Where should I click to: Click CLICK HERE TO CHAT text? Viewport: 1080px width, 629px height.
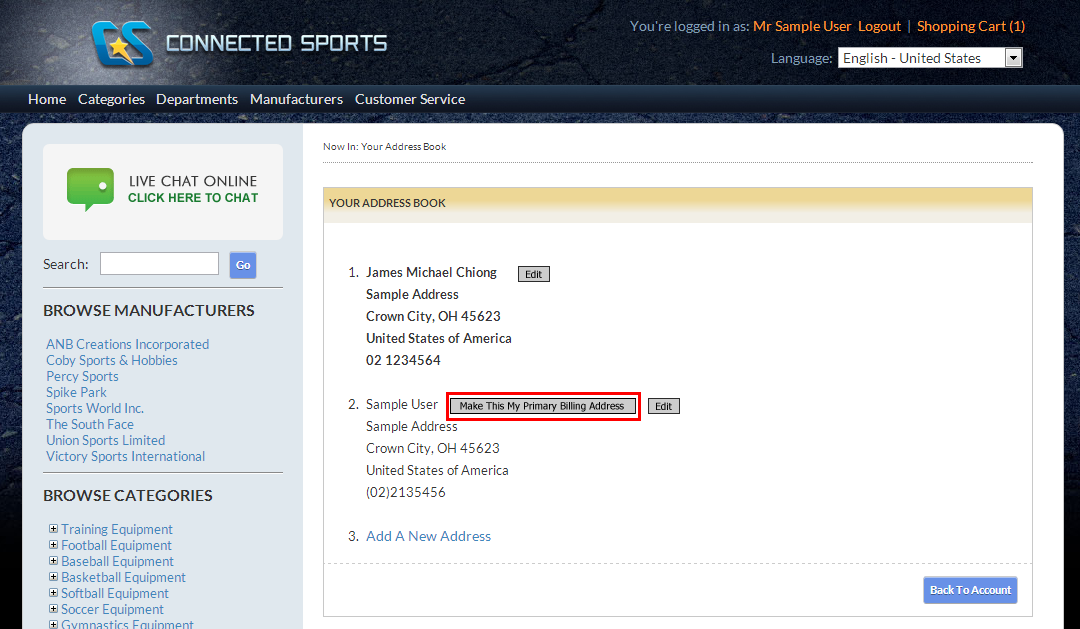point(193,198)
